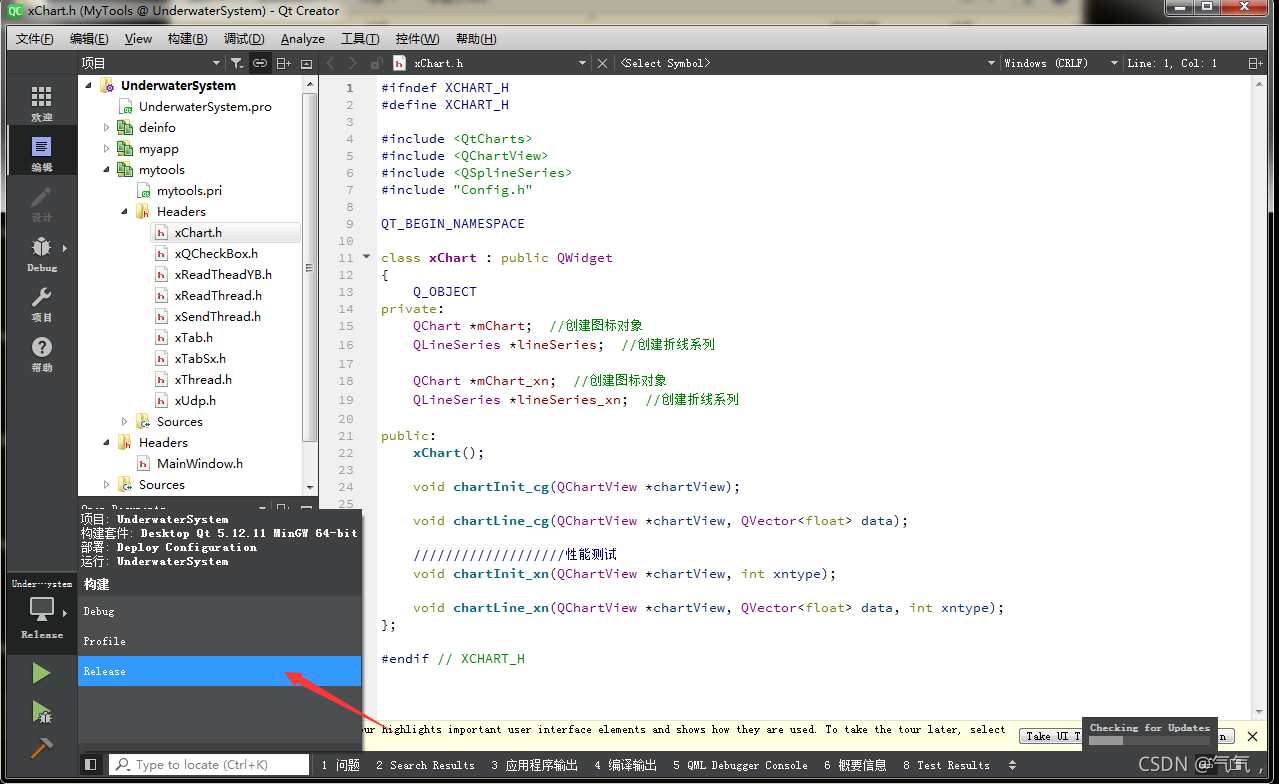Close the project side panel view
Image resolution: width=1279 pixels, height=784 pixels.
[306, 63]
